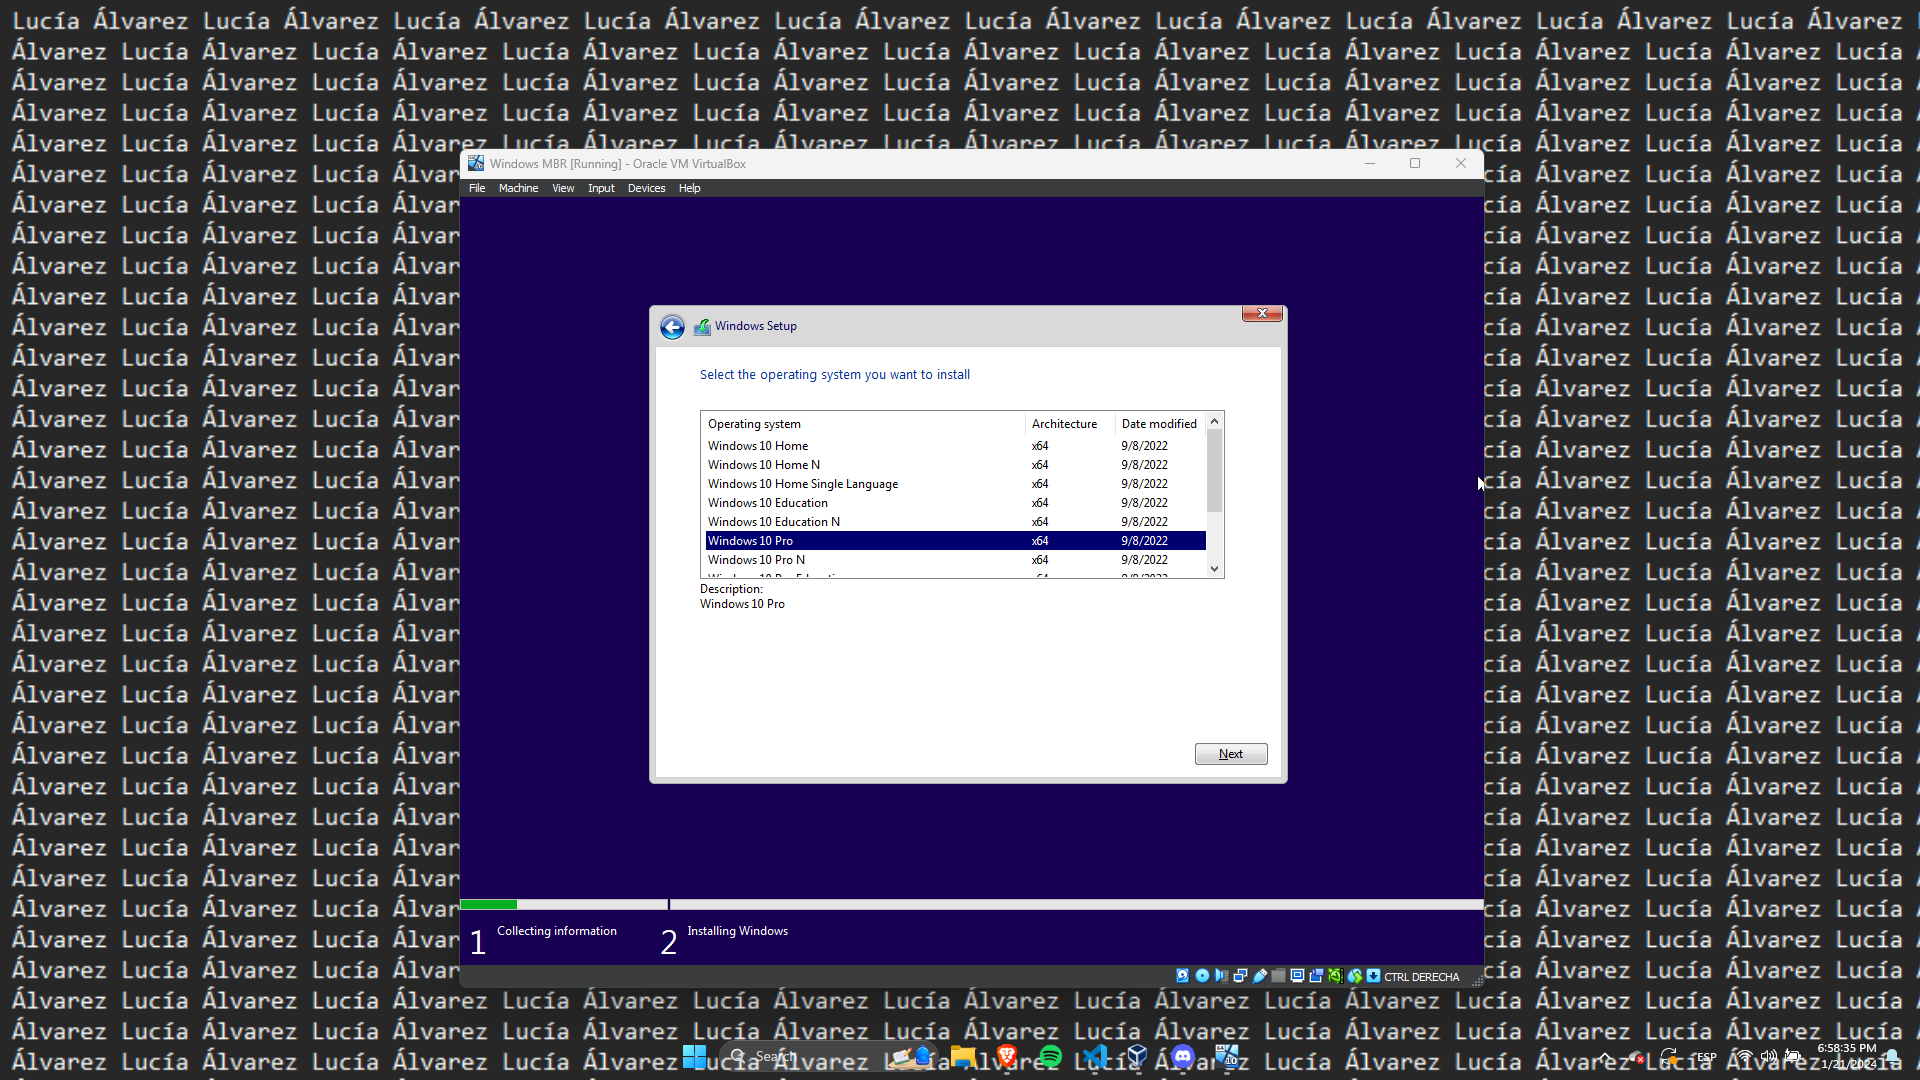Click the Architecture column header

pos(1064,424)
